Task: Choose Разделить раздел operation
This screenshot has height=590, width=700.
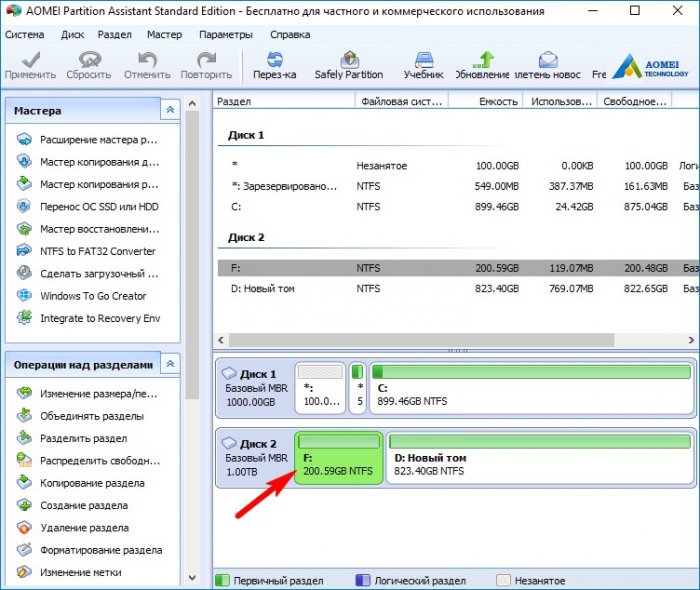Action: click(72, 438)
